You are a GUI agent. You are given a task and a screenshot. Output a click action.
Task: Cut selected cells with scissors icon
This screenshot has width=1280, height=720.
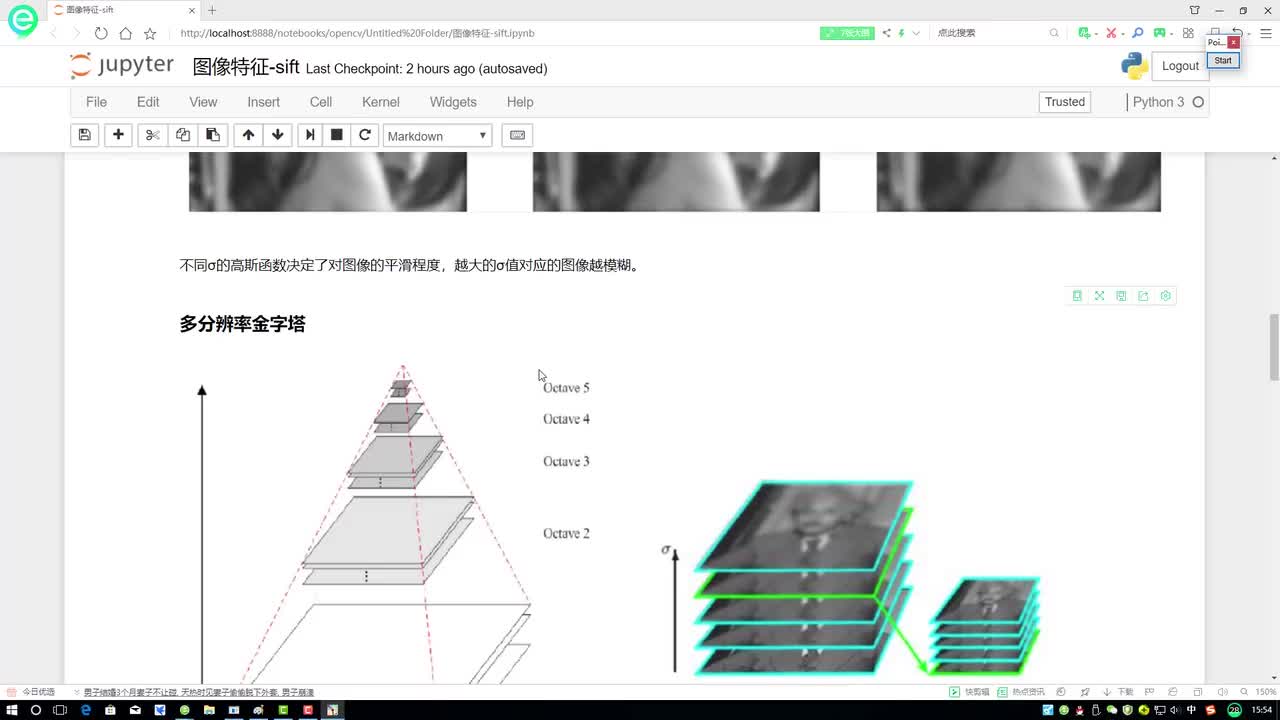152,135
